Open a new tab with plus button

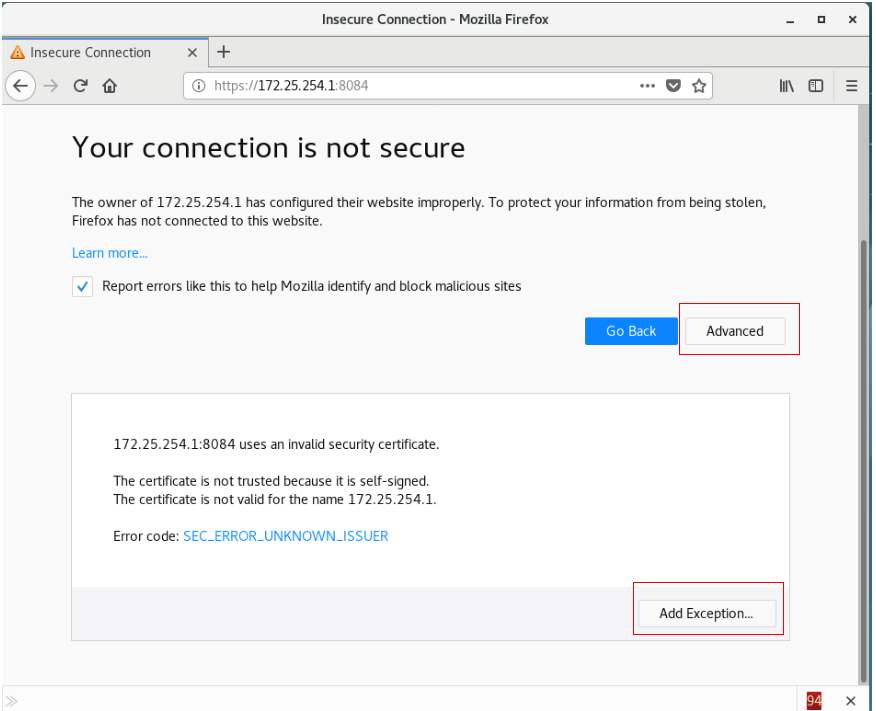(x=223, y=52)
